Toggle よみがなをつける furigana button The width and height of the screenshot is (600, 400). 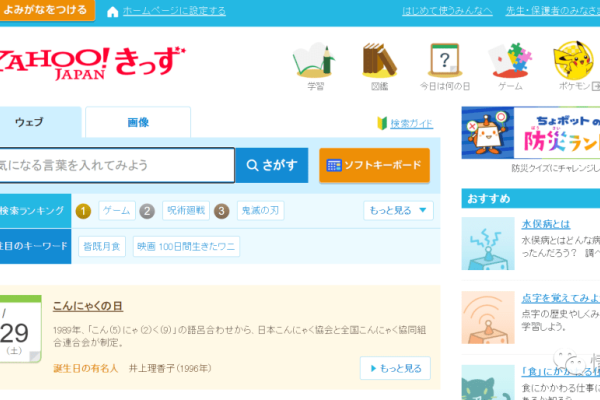[x=46, y=11]
